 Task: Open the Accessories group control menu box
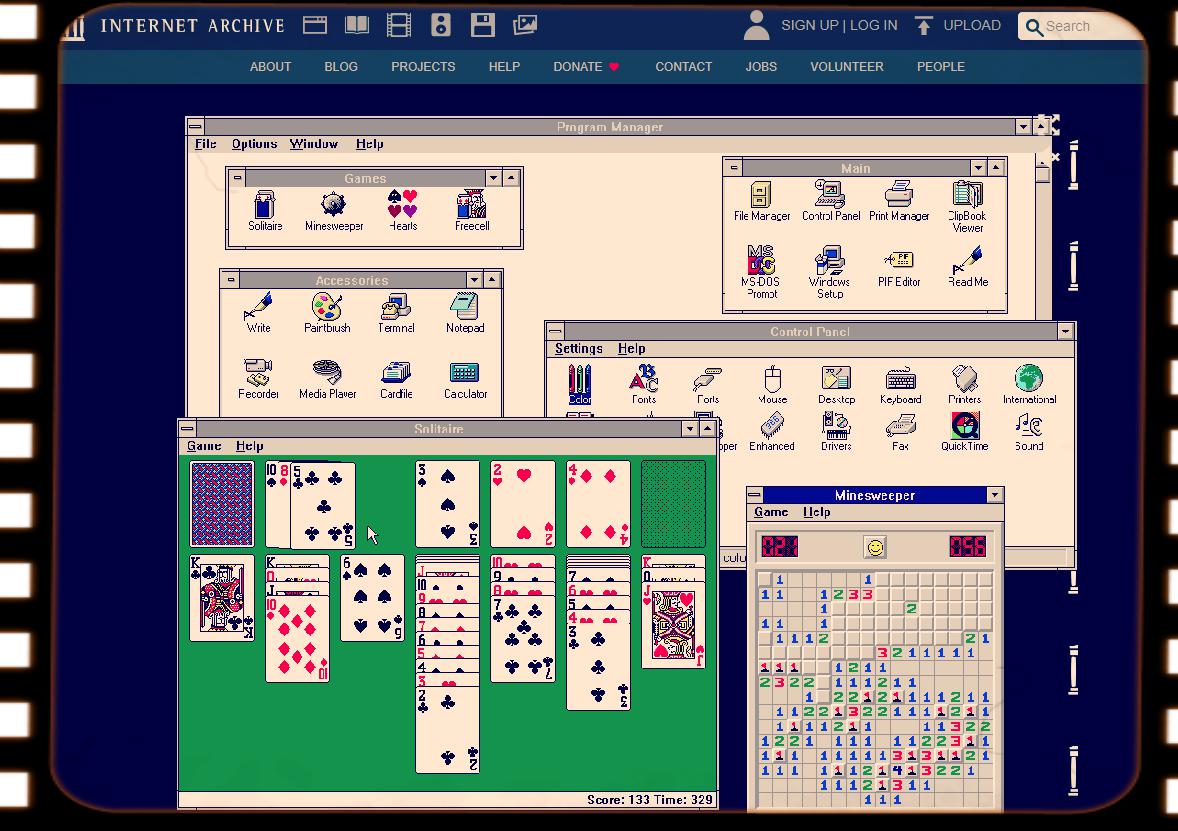pos(231,280)
